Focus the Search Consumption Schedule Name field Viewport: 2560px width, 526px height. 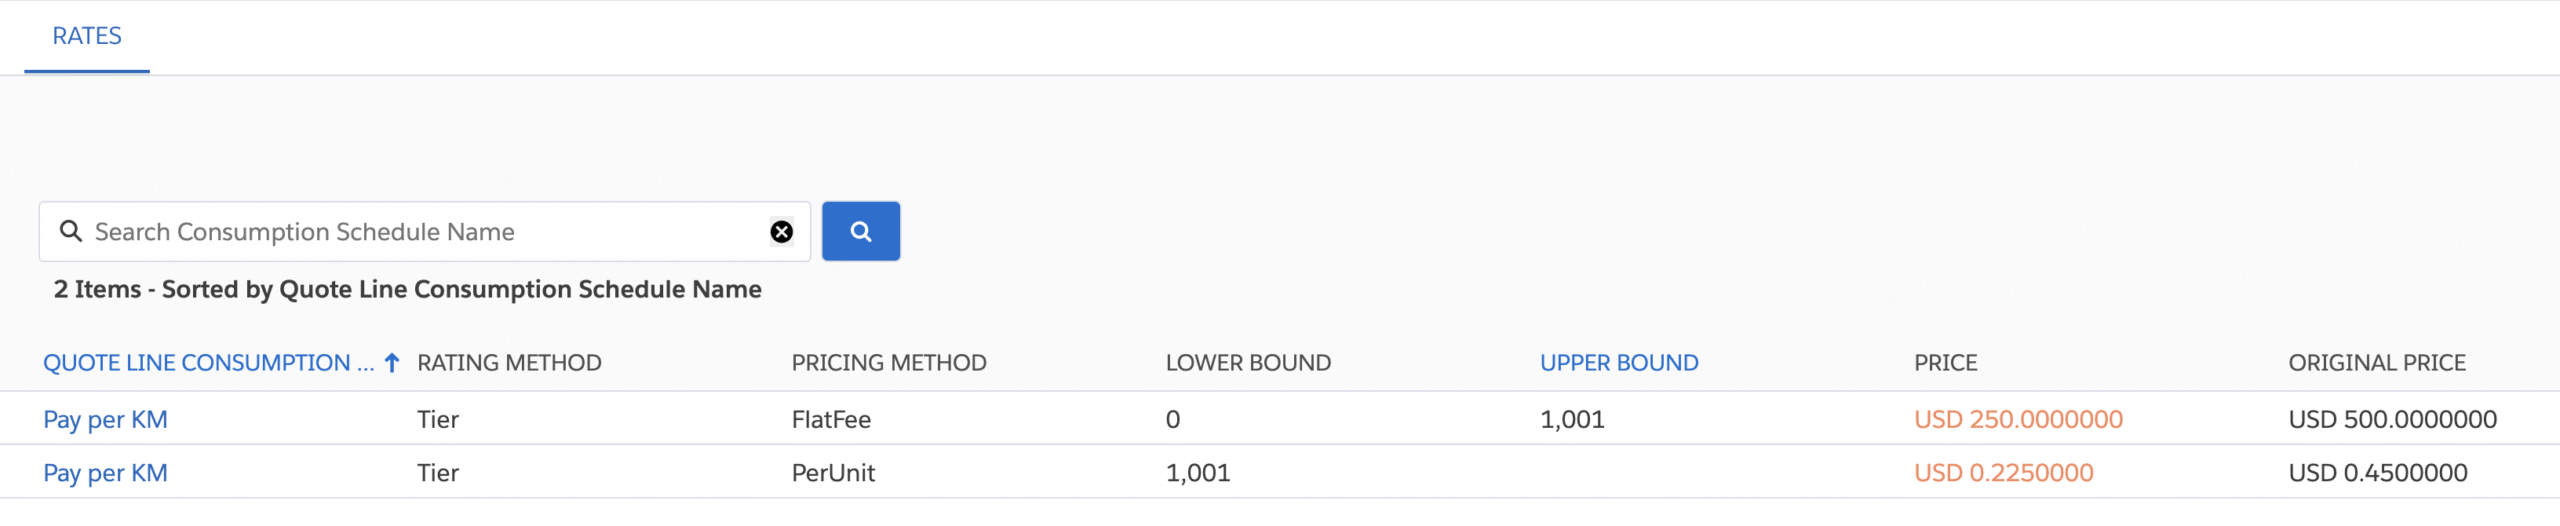424,231
